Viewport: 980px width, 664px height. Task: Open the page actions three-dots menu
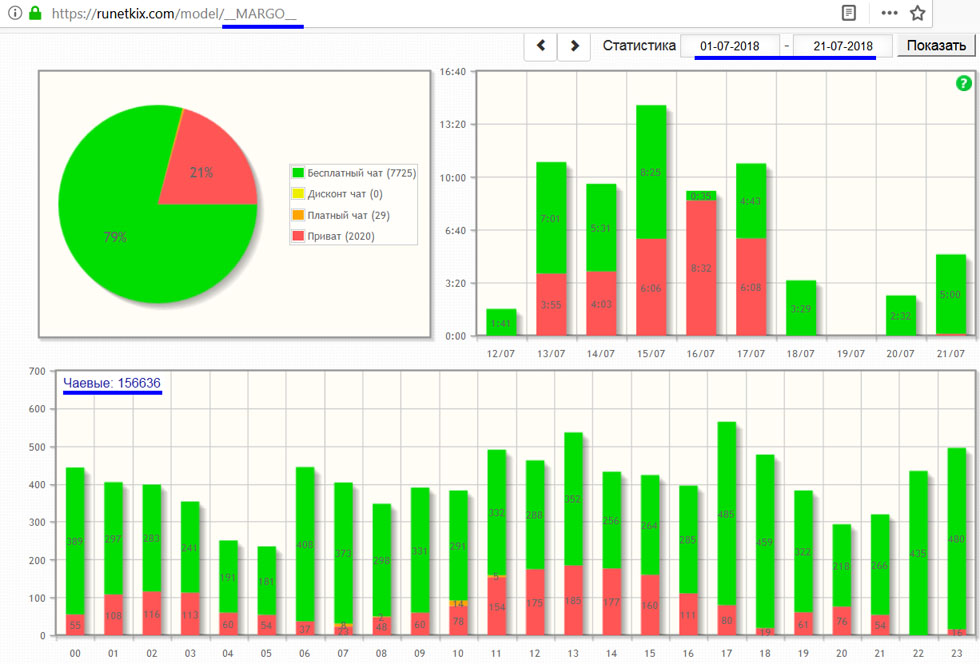889,14
